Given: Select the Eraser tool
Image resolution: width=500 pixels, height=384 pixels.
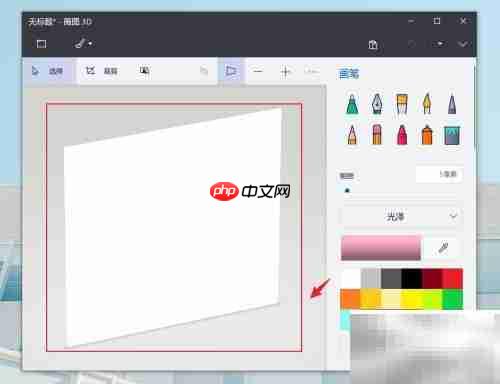Looking at the screenshot, I should [x=377, y=135].
